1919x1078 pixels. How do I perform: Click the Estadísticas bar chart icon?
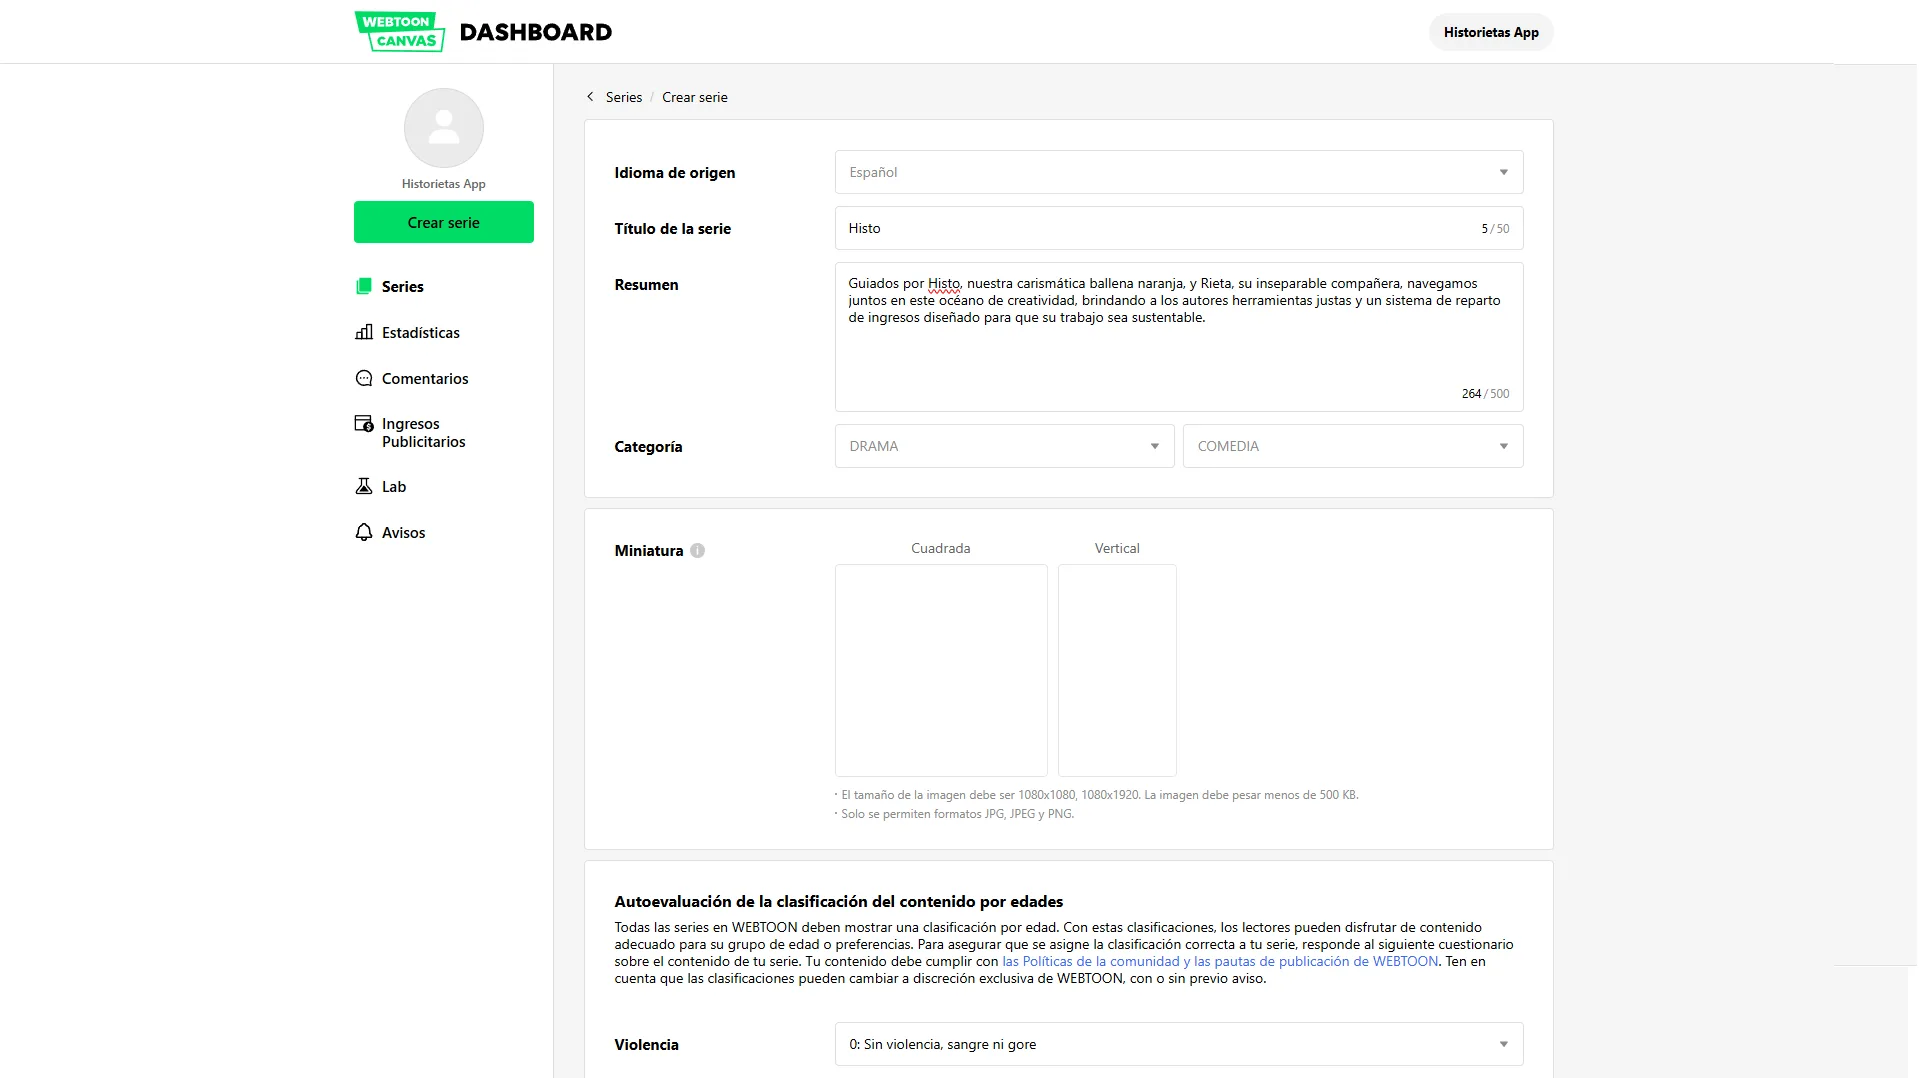click(364, 332)
